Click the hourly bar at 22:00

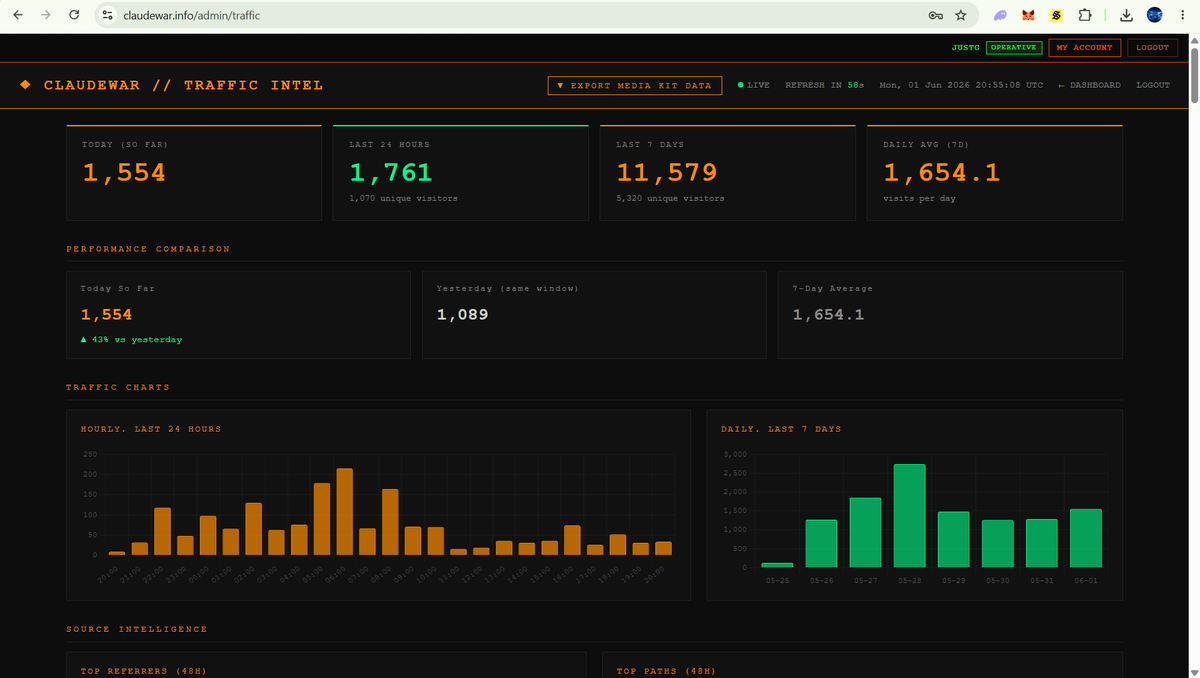(162, 532)
